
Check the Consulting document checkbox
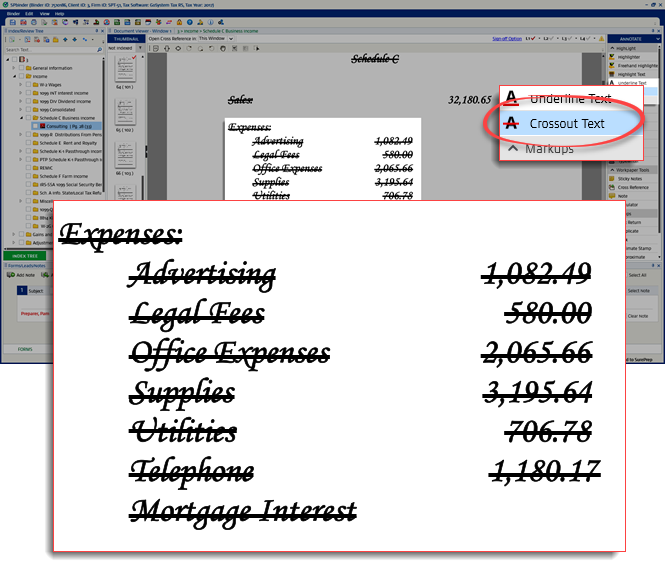(36, 126)
